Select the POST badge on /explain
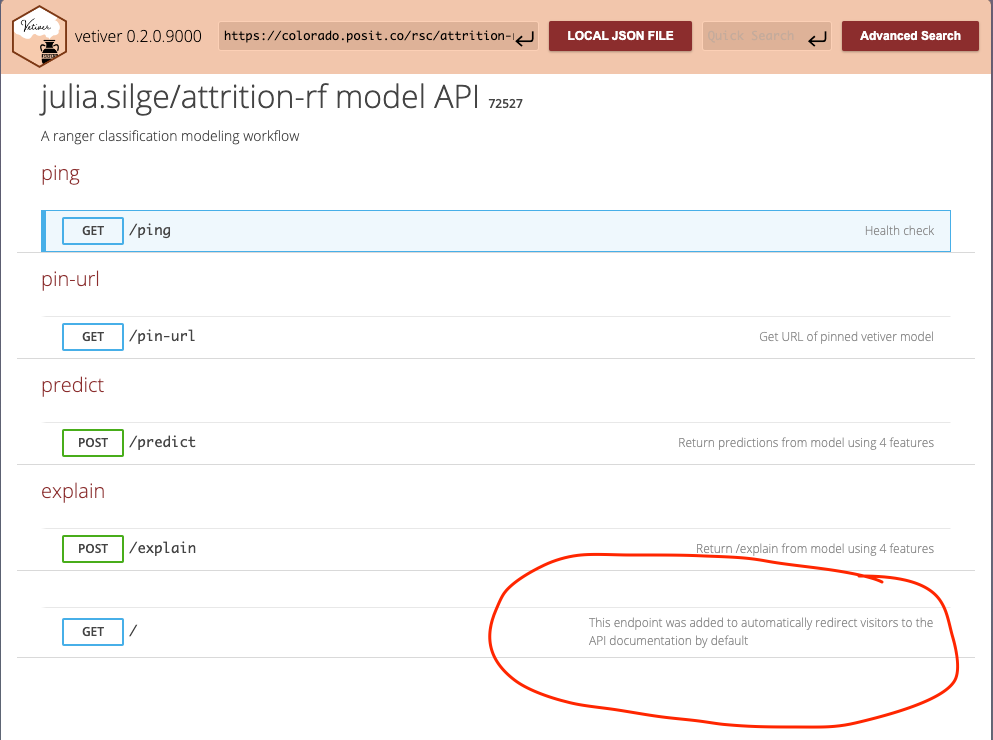The width and height of the screenshot is (993, 740). point(92,548)
